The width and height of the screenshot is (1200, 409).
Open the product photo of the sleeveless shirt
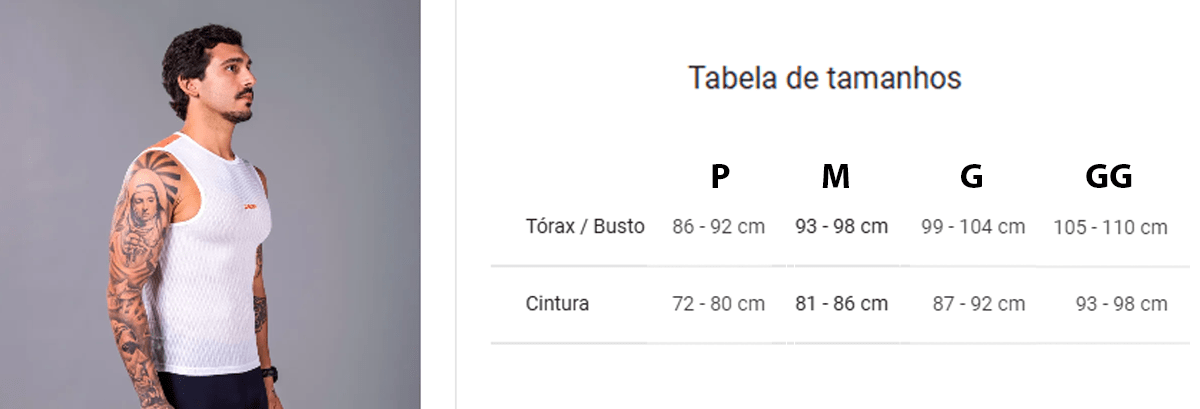point(210,204)
